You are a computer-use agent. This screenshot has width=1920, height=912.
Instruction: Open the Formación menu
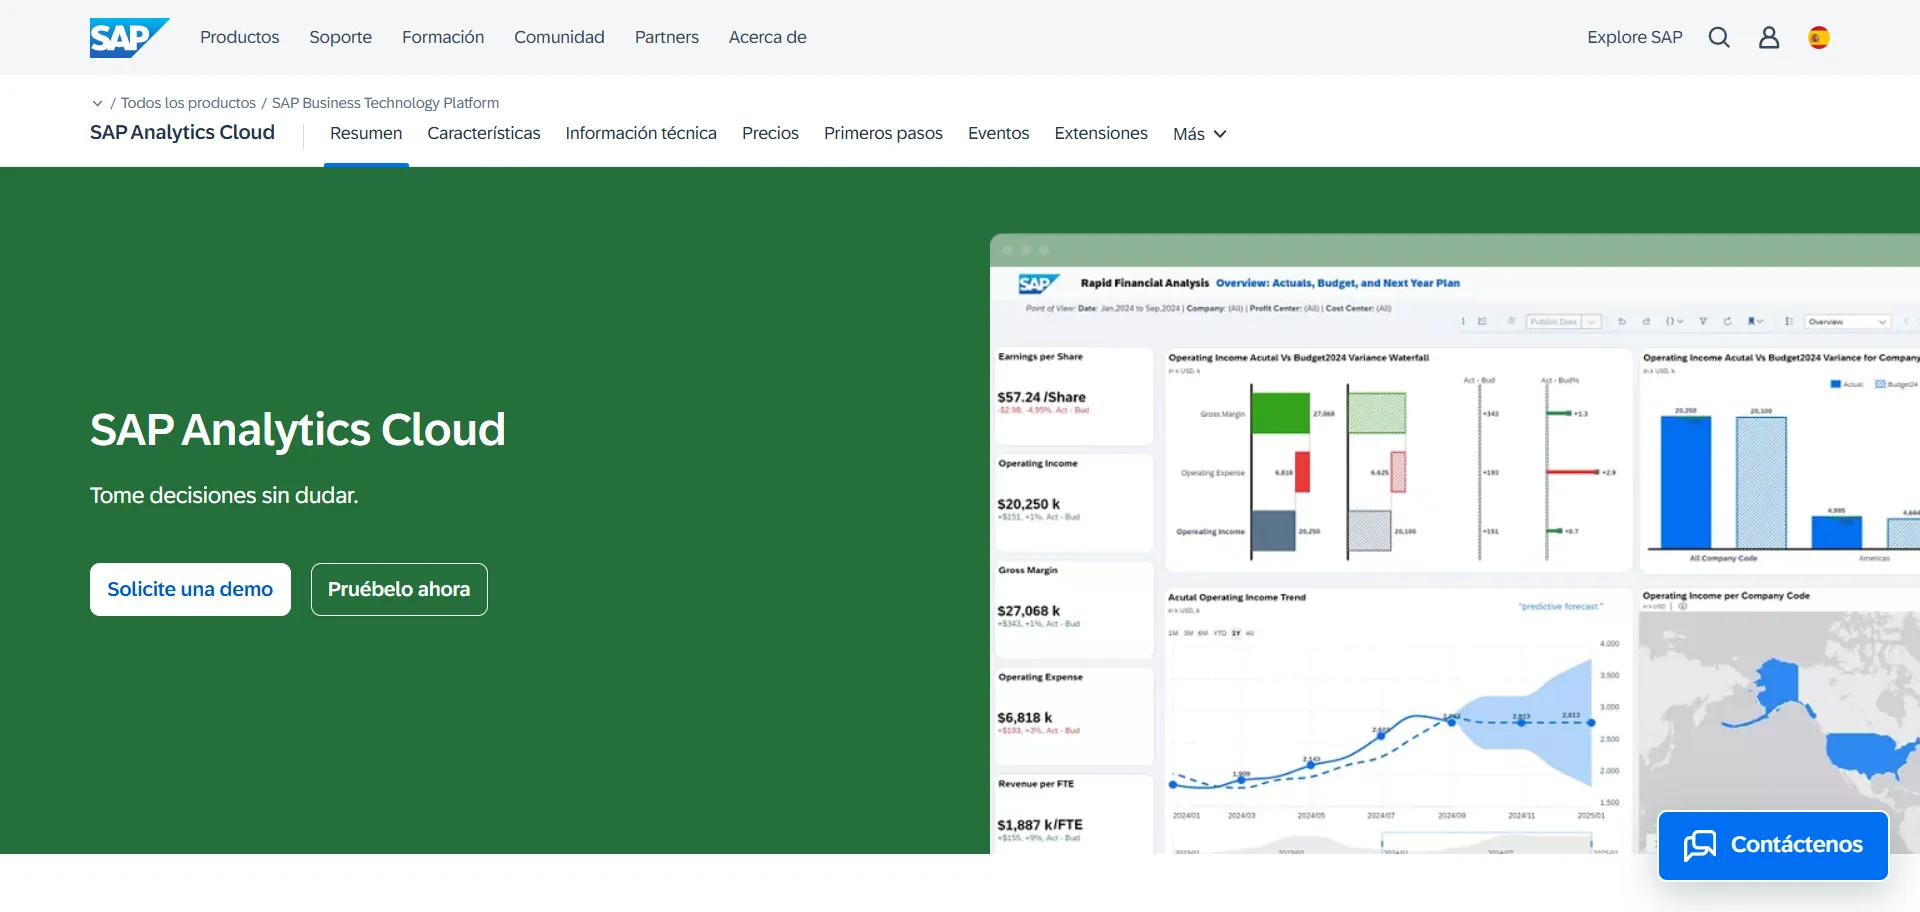pos(443,37)
